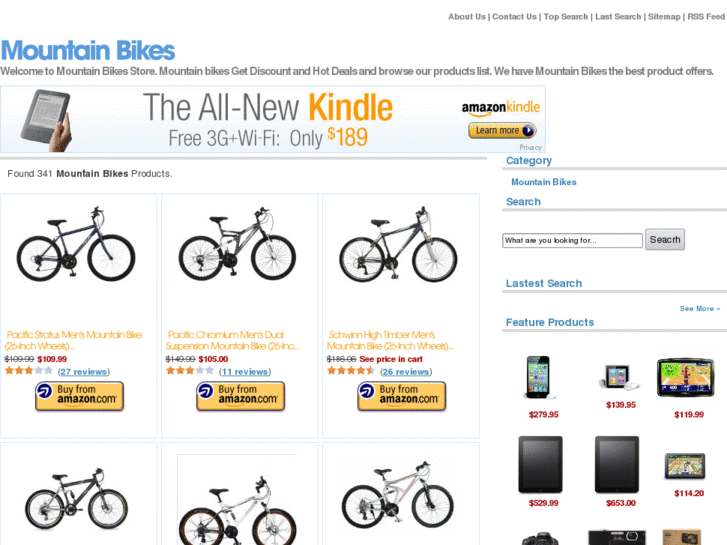Open the About Us menu link
This screenshot has height=545, width=727.
click(x=466, y=17)
